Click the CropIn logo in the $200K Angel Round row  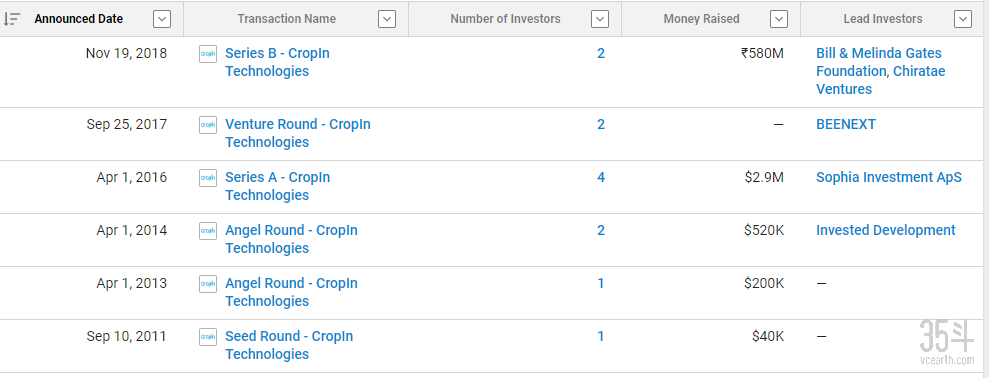(208, 284)
